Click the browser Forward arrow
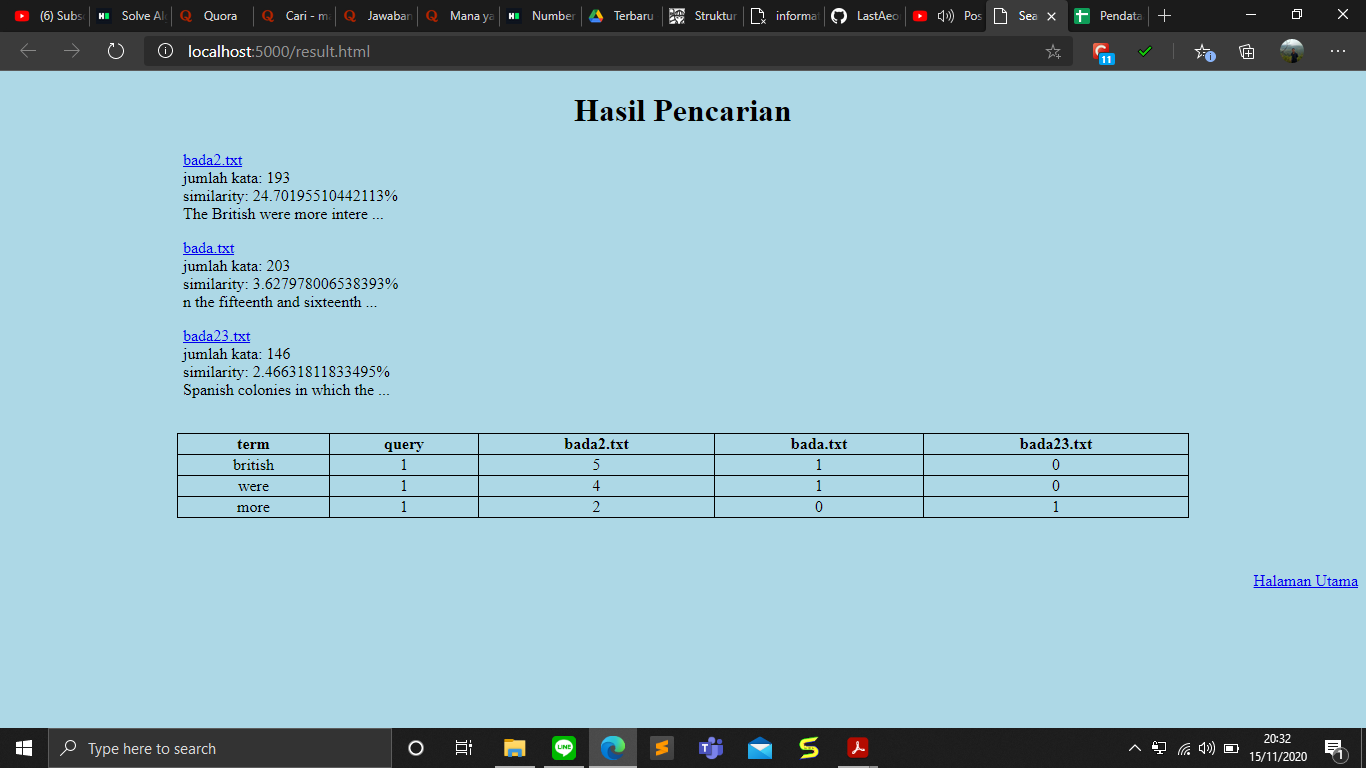 pyautogui.click(x=72, y=51)
